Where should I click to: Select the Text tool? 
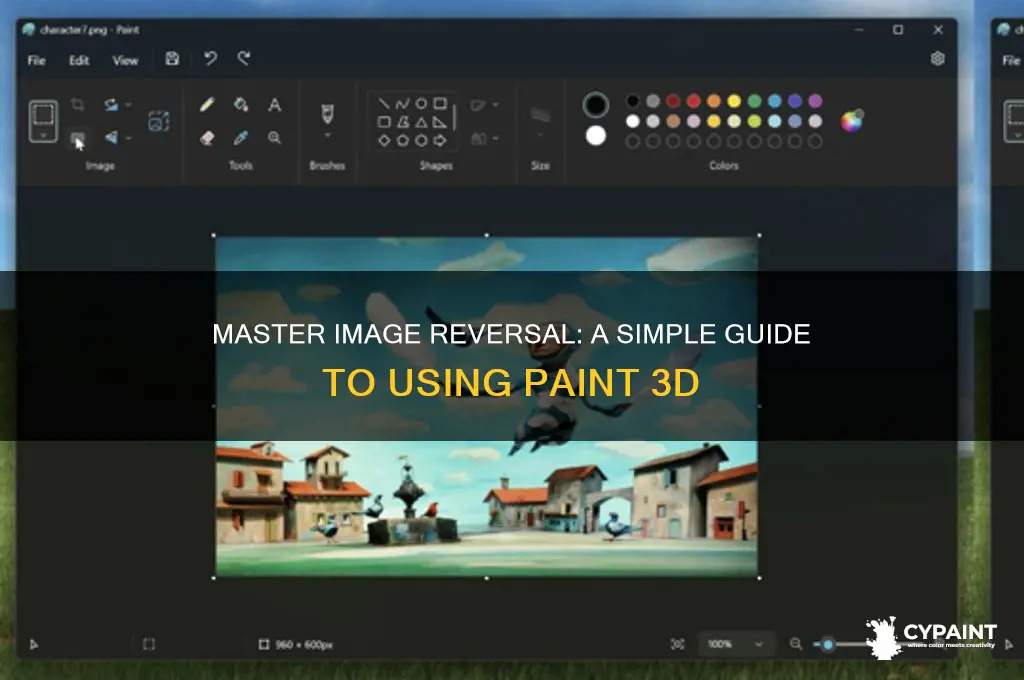coord(274,105)
